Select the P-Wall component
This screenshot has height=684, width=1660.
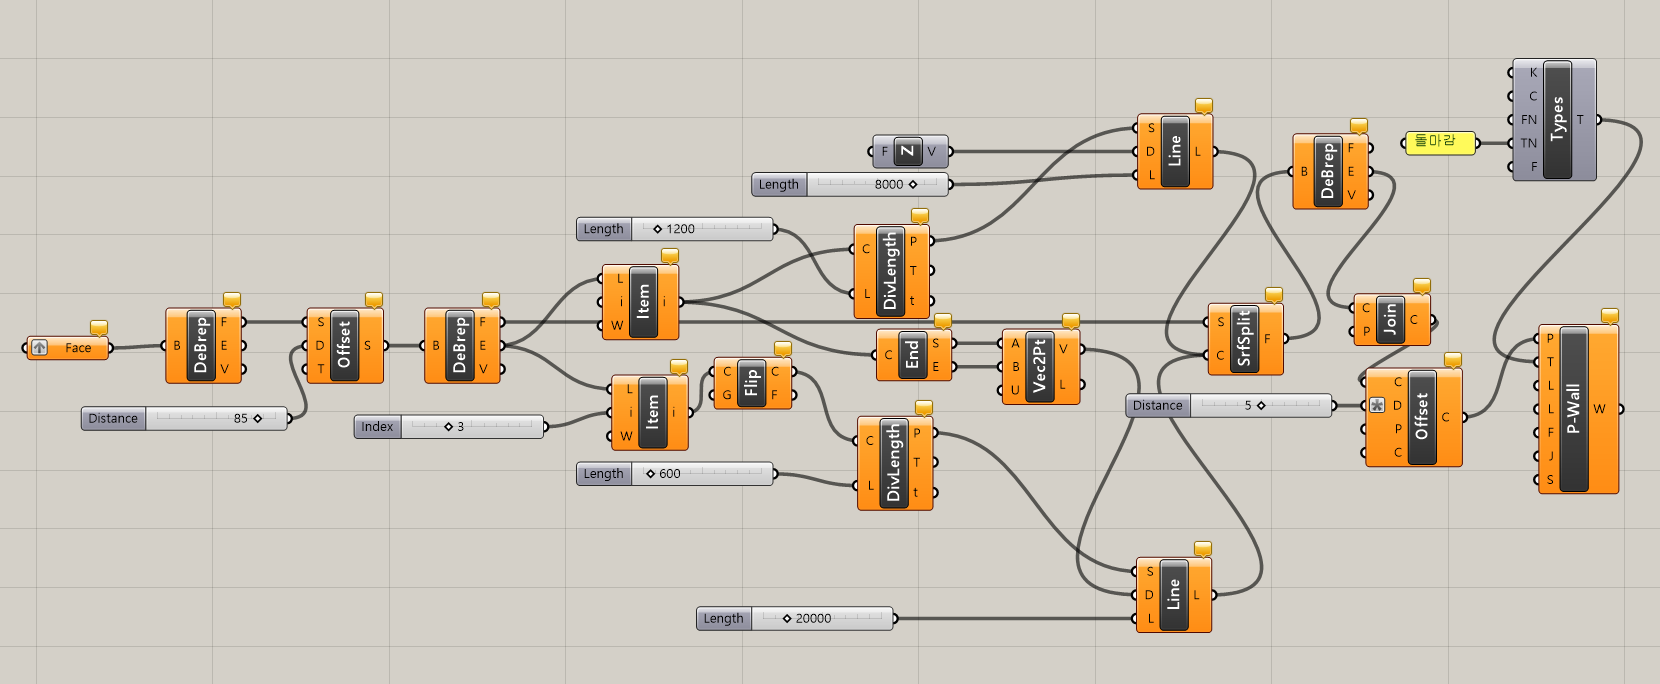point(1573,409)
